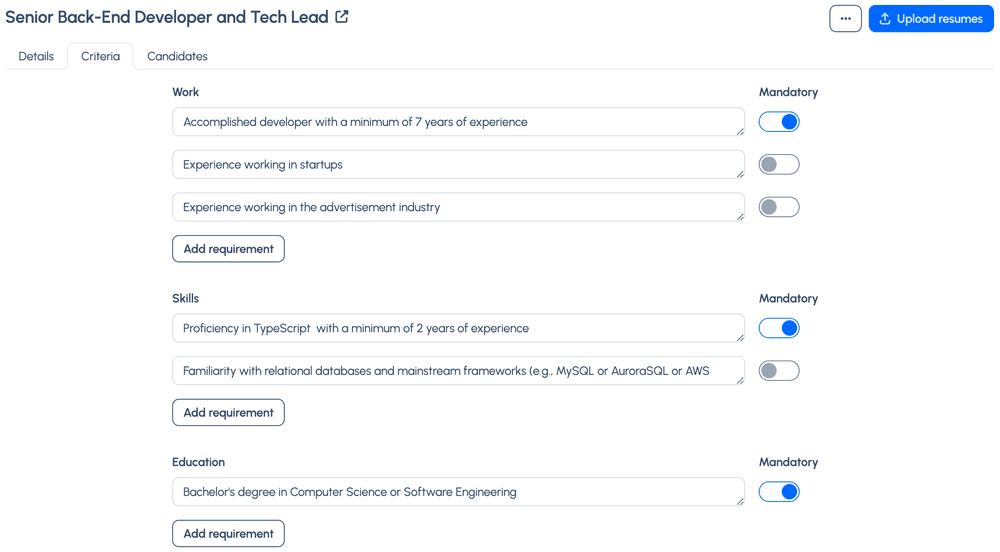The height and width of the screenshot is (552, 1000).
Task: Select the Criteria tab
Action: coord(100,56)
